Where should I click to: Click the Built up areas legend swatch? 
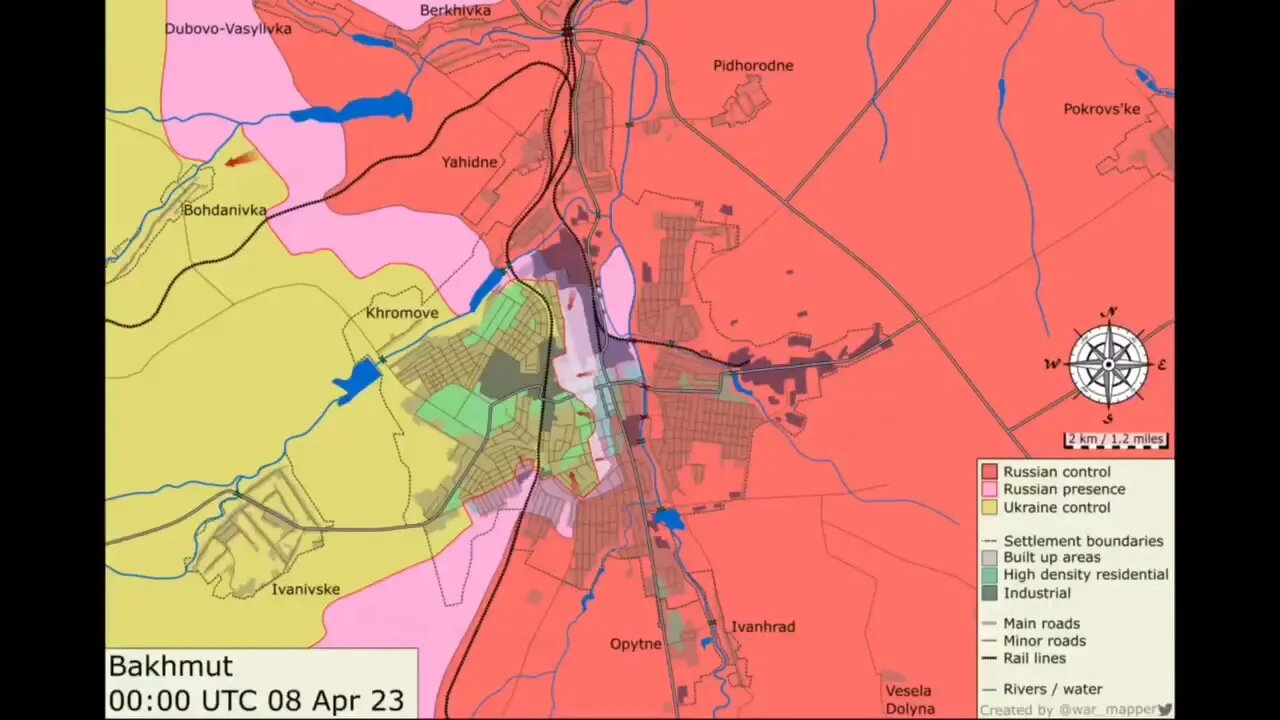pos(990,558)
